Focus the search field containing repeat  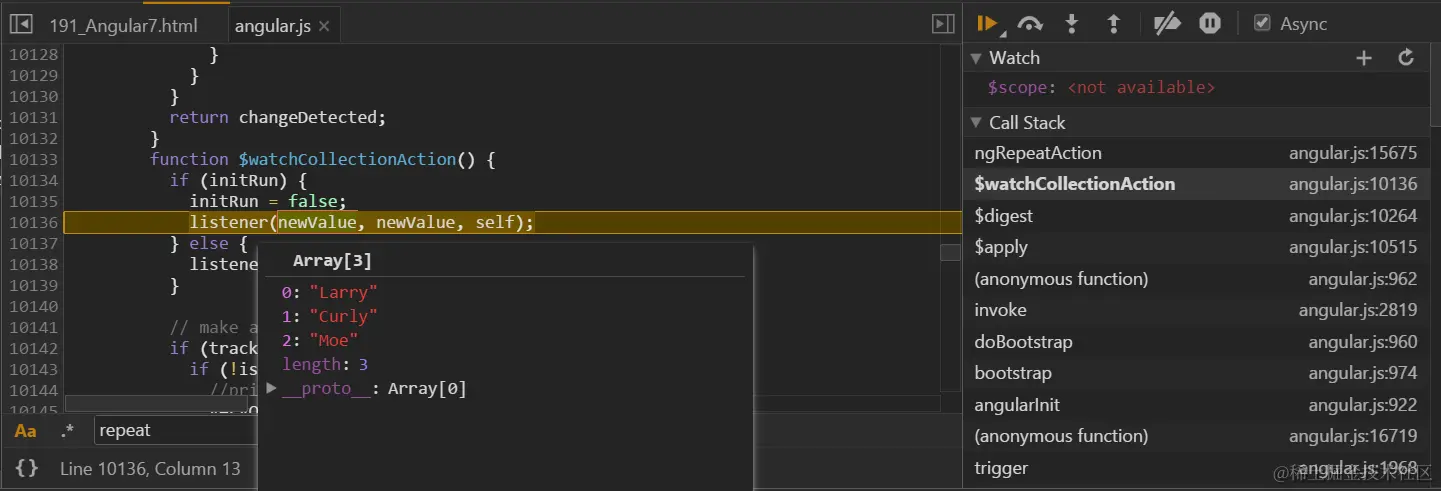tap(176, 431)
